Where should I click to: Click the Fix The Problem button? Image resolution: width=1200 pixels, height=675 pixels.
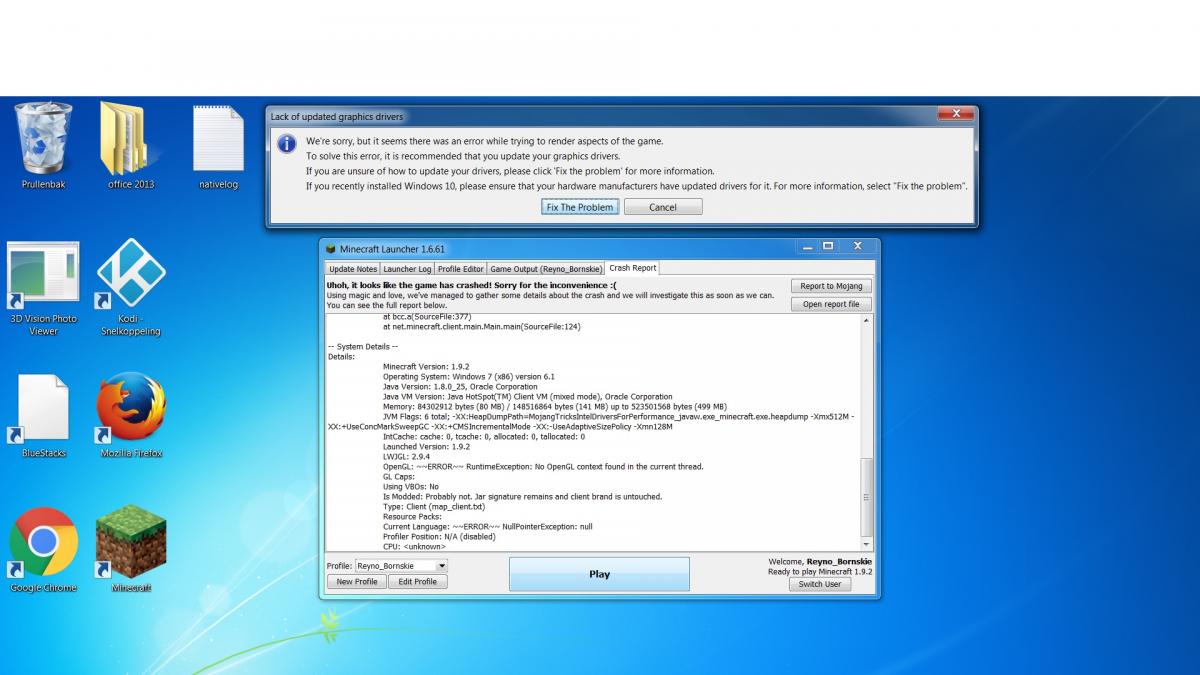tap(580, 207)
